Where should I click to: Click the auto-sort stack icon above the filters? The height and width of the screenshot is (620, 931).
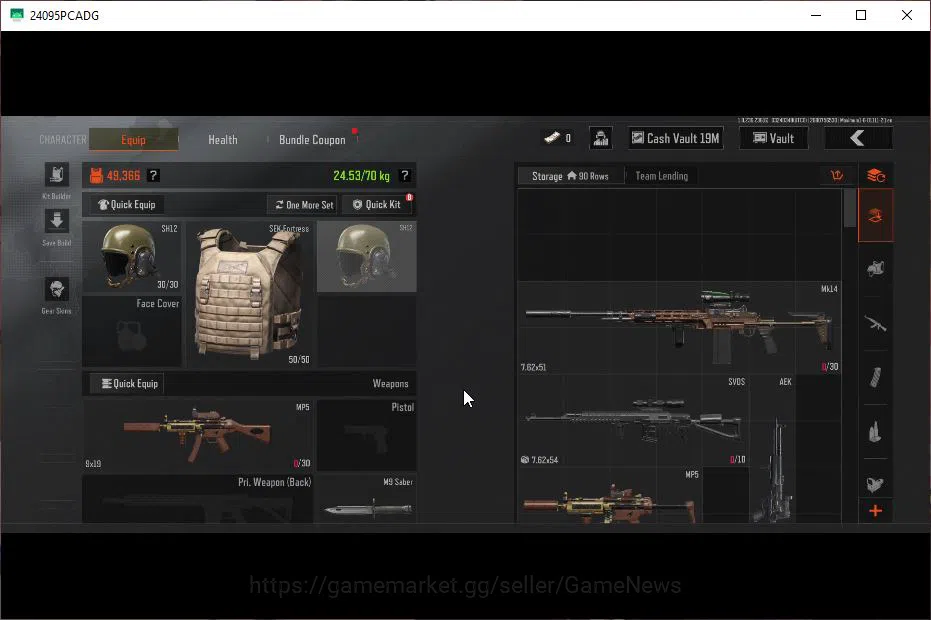pos(876,176)
